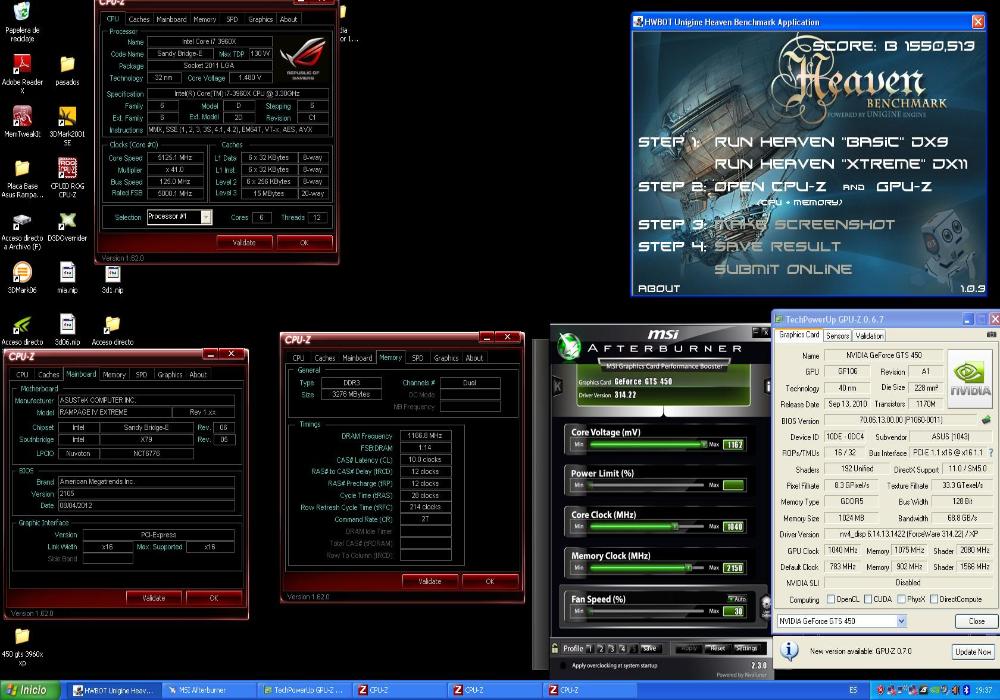
Task: Launch the CPUID ROG CPU-Z shortcut
Action: [x=67, y=177]
